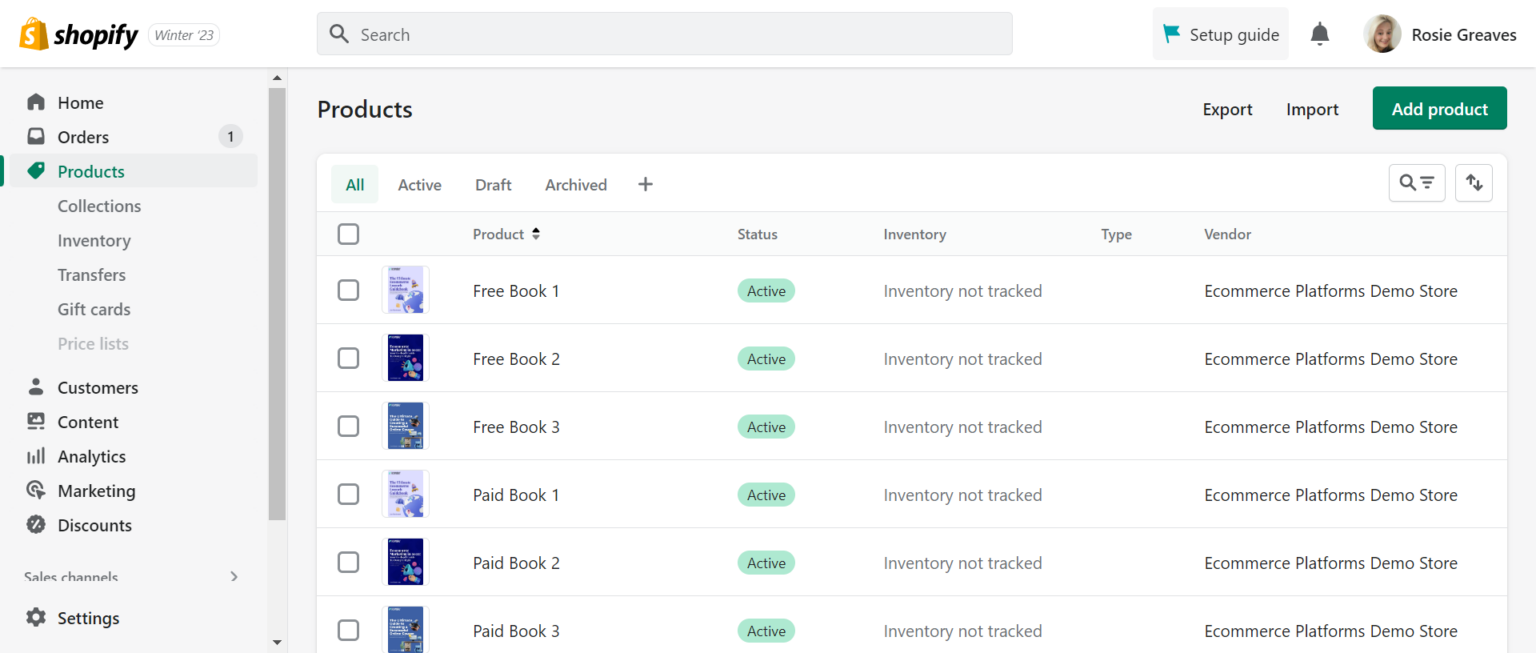Export the product list
Image resolution: width=1536 pixels, height=653 pixels.
1227,109
